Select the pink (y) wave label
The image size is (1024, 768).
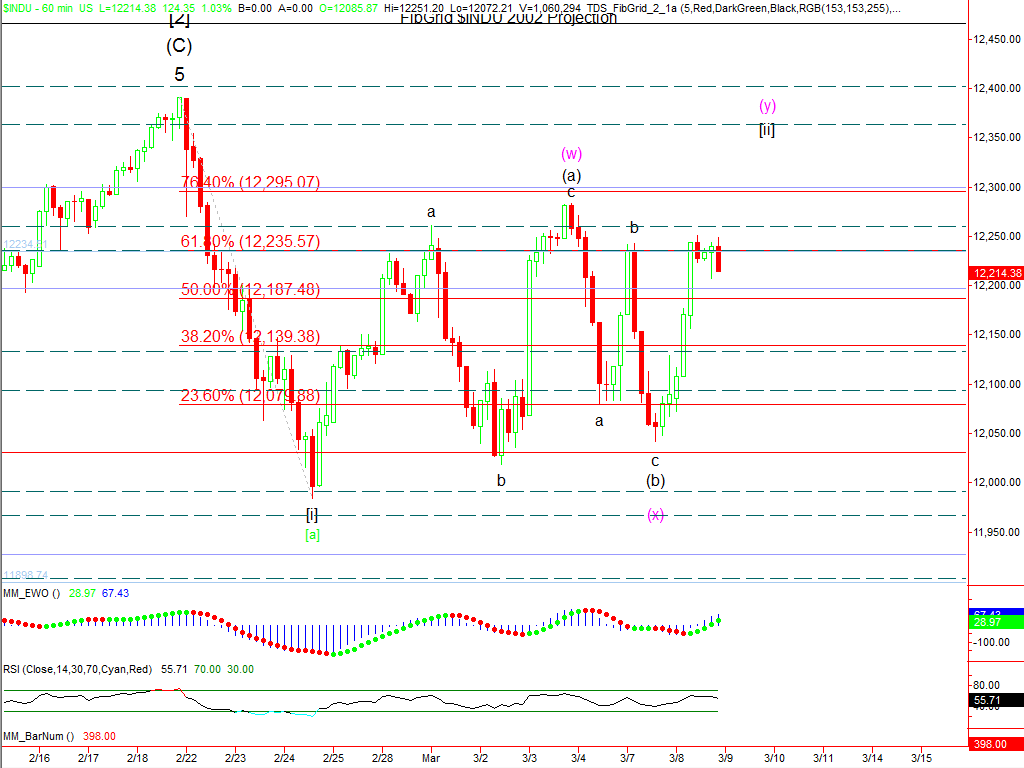(x=767, y=106)
